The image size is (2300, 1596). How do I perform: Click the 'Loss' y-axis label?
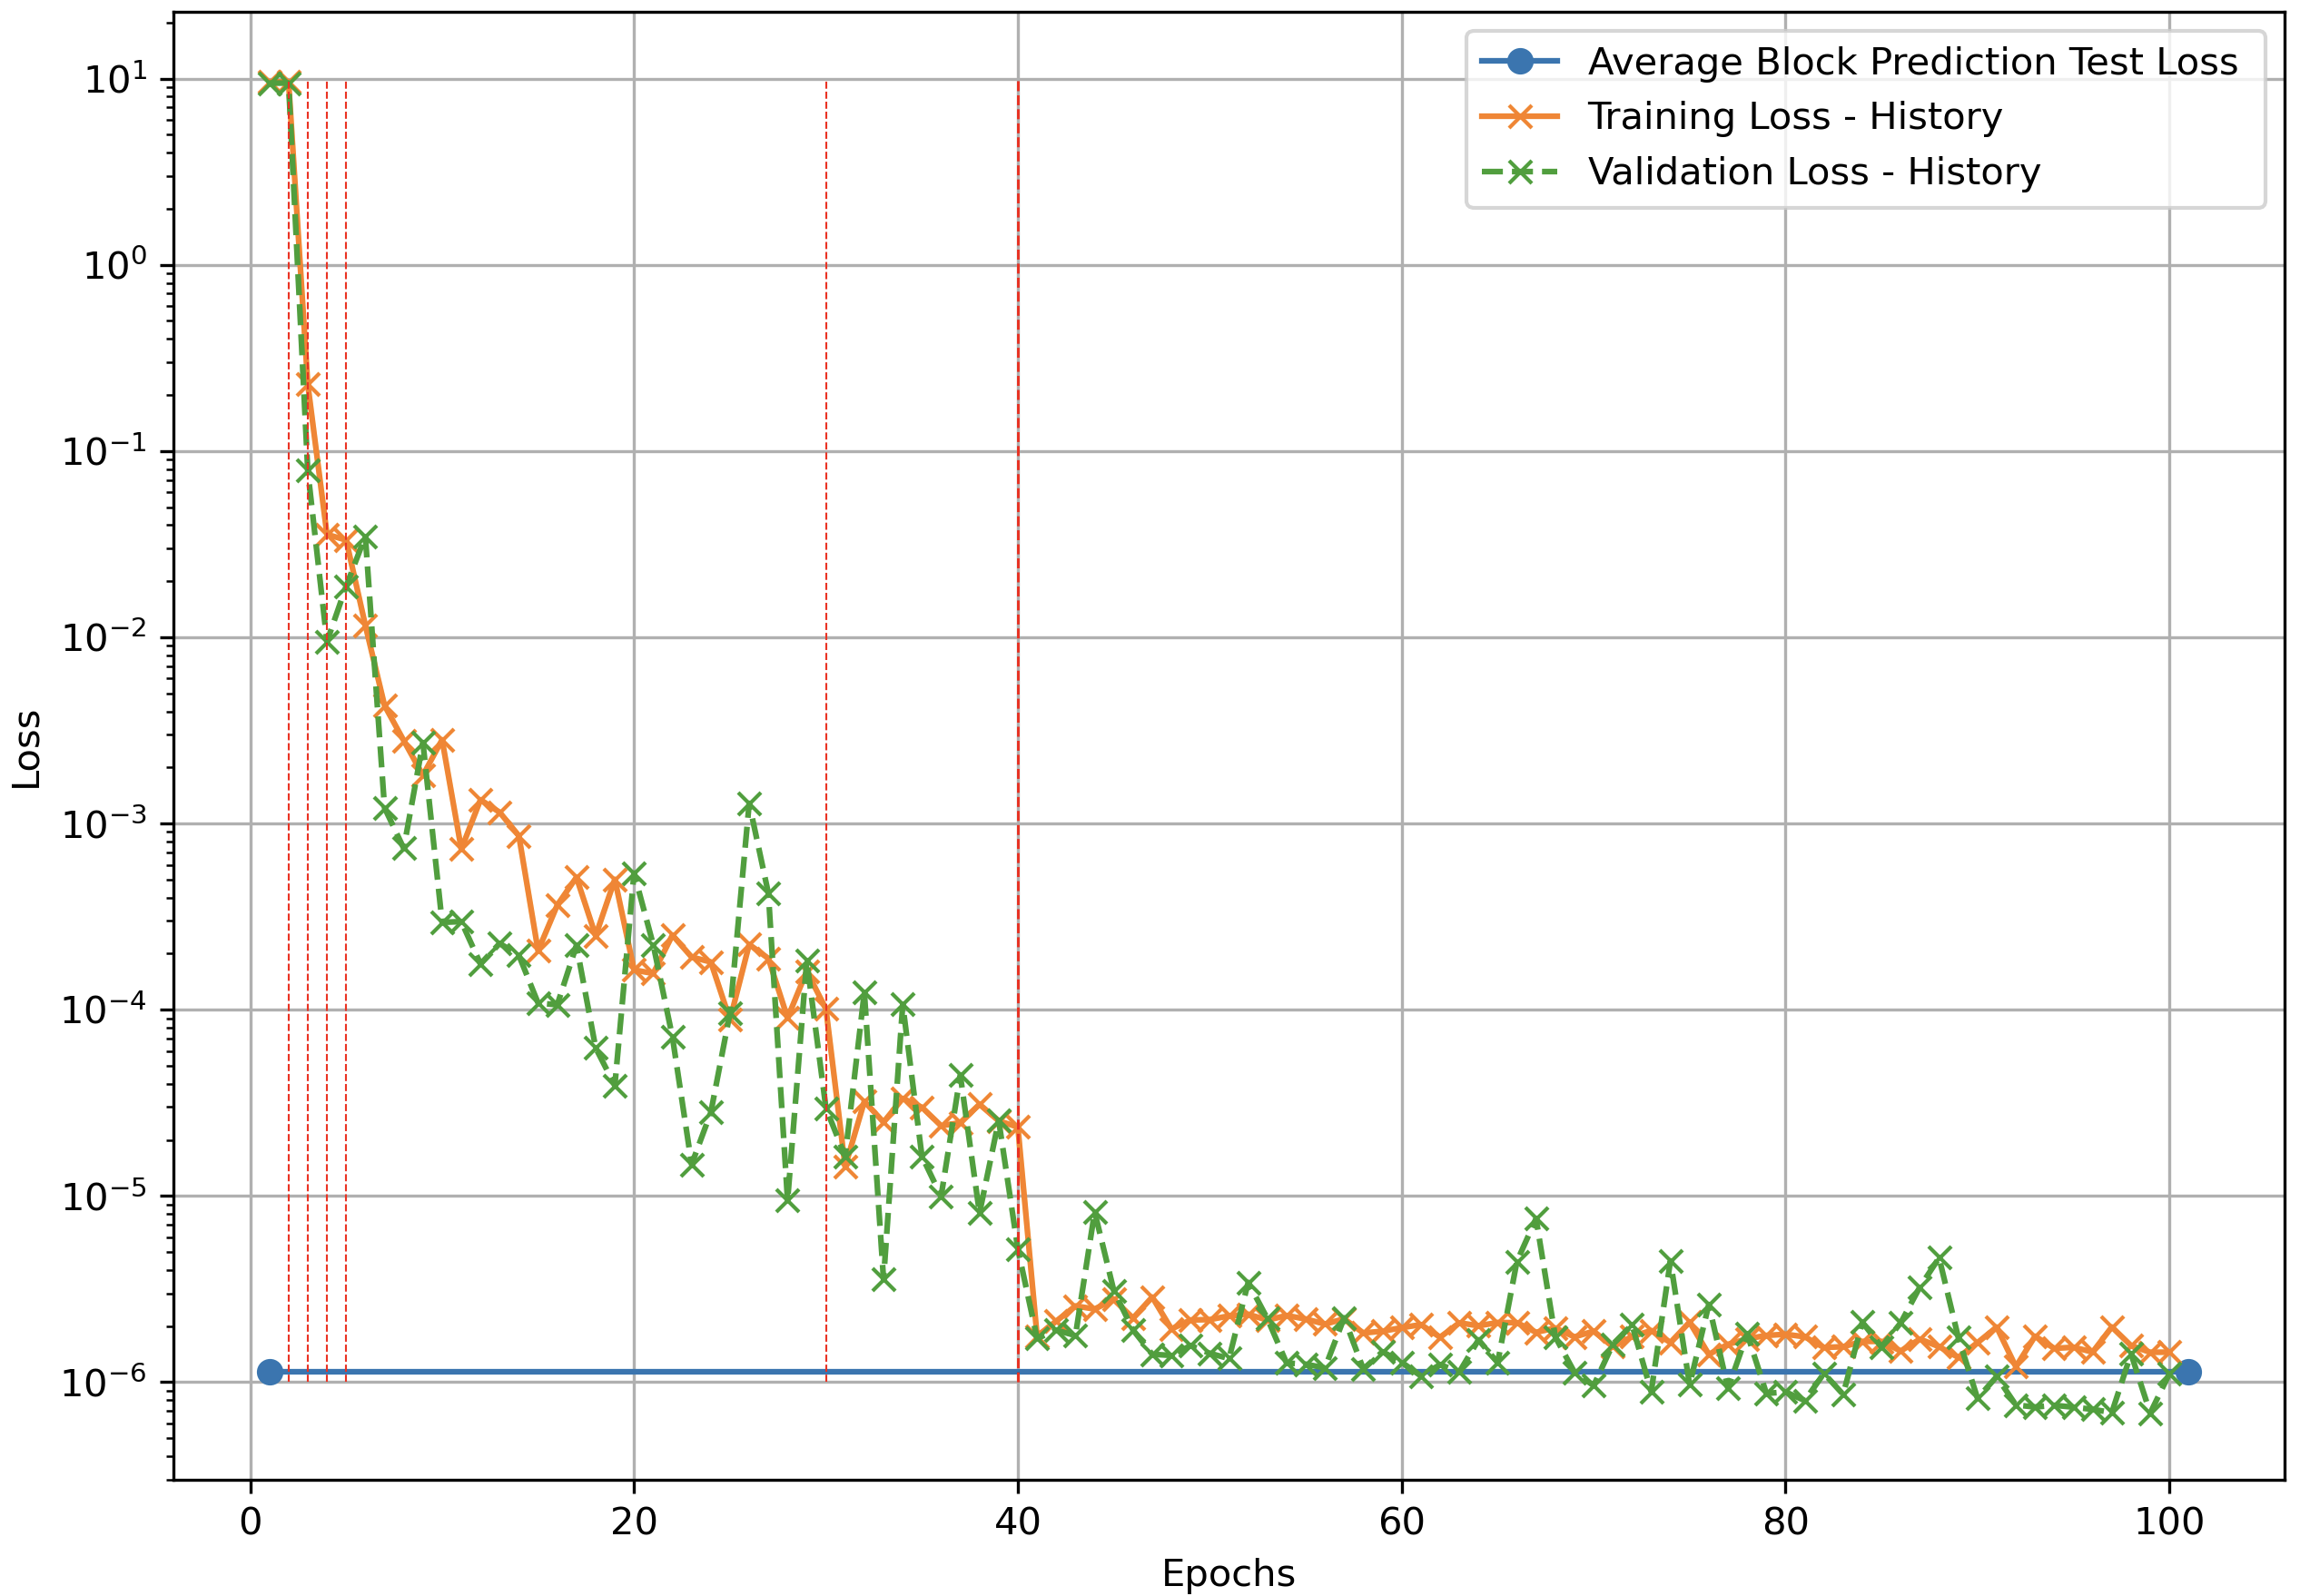[x=27, y=750]
